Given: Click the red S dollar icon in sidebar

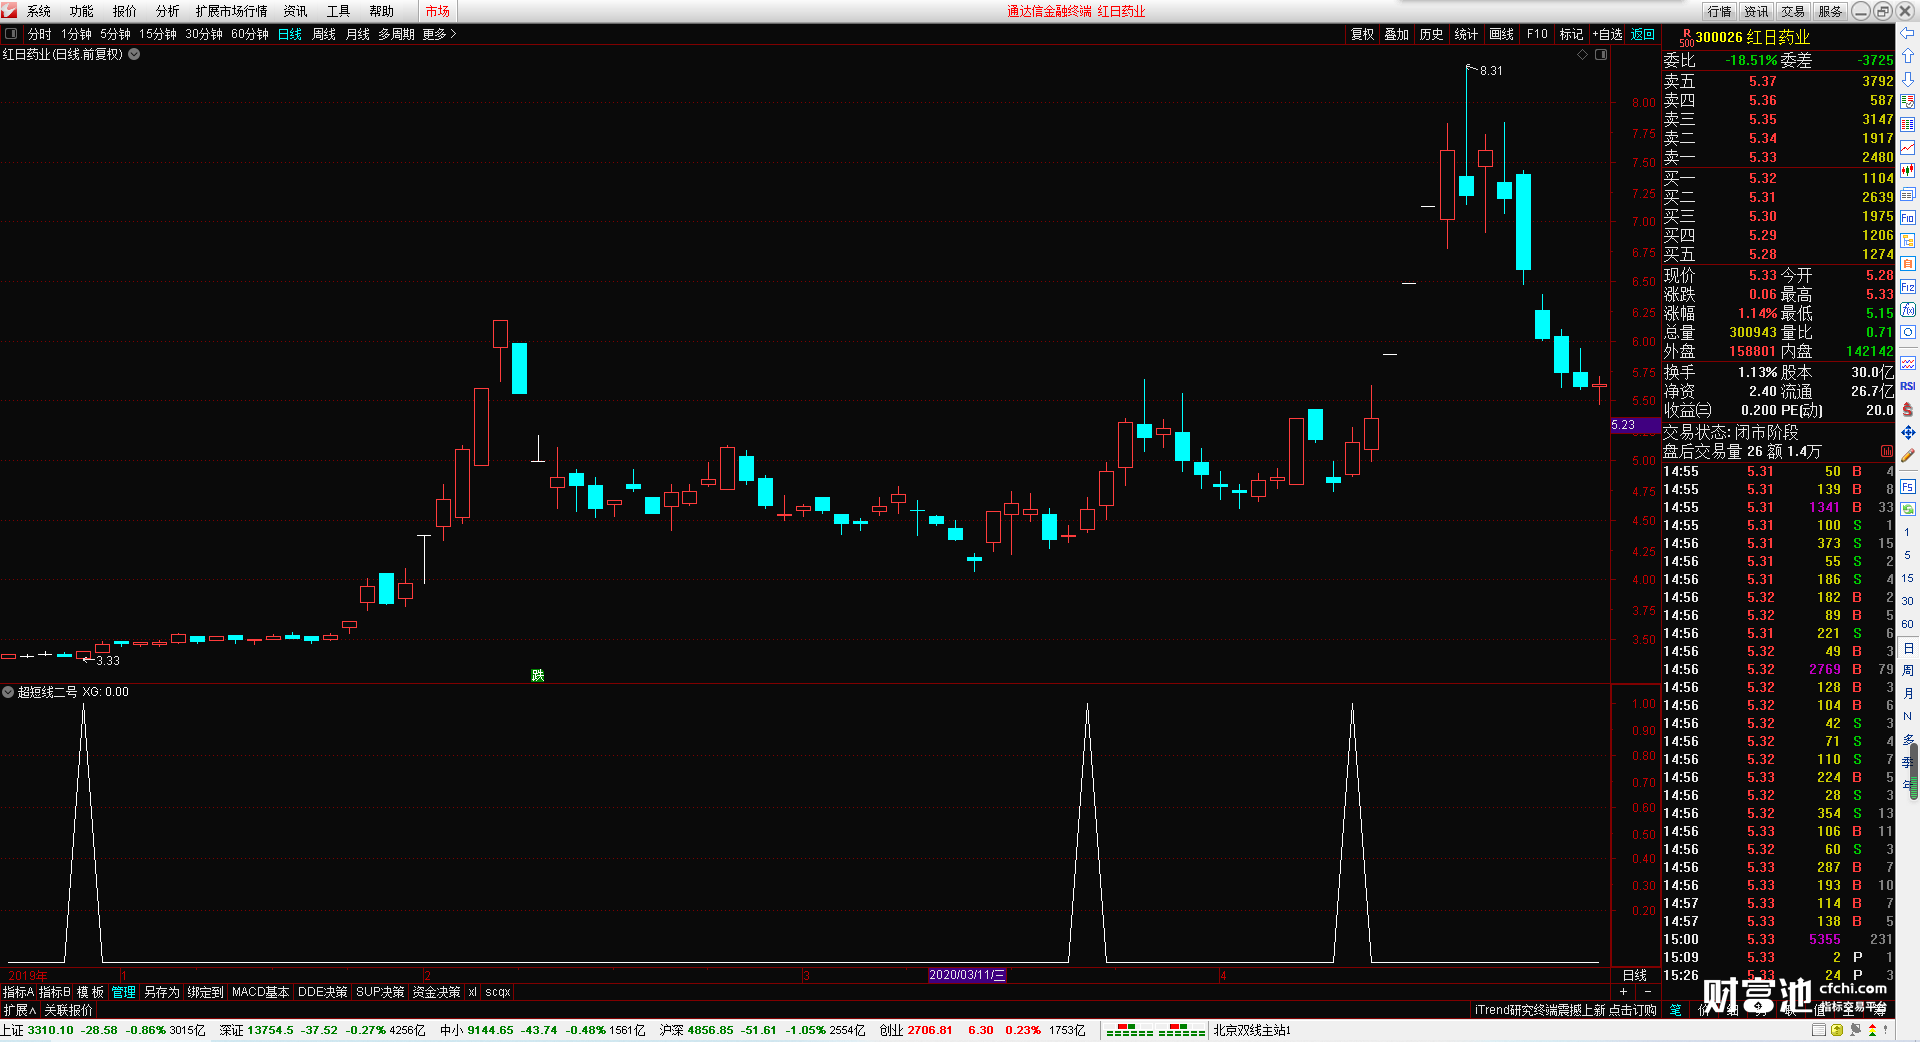Looking at the screenshot, I should (x=1908, y=409).
